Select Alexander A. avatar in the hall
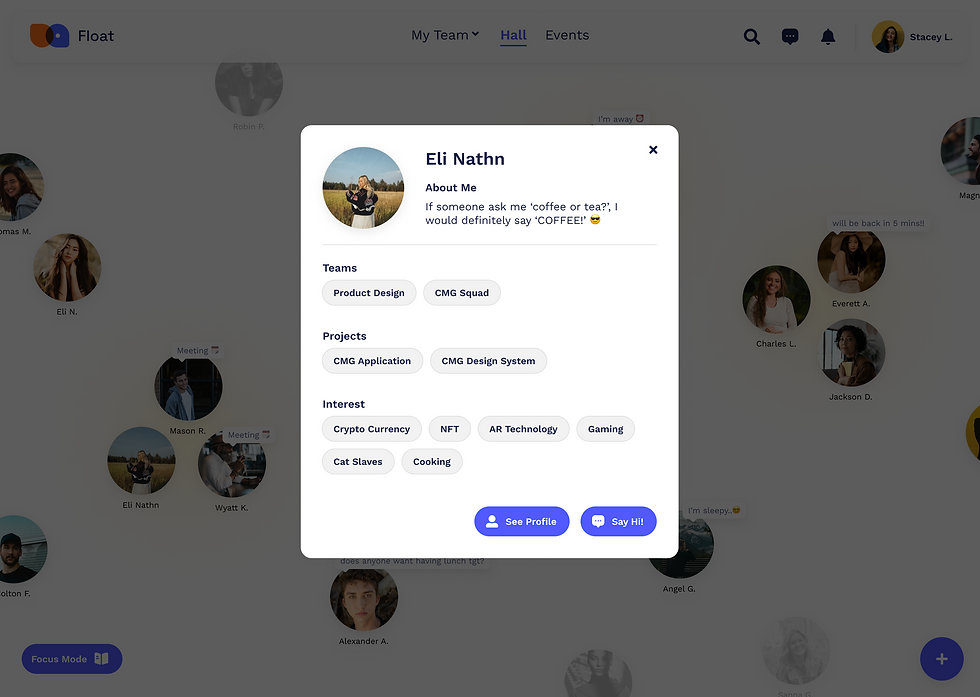Image resolution: width=980 pixels, height=697 pixels. (364, 597)
